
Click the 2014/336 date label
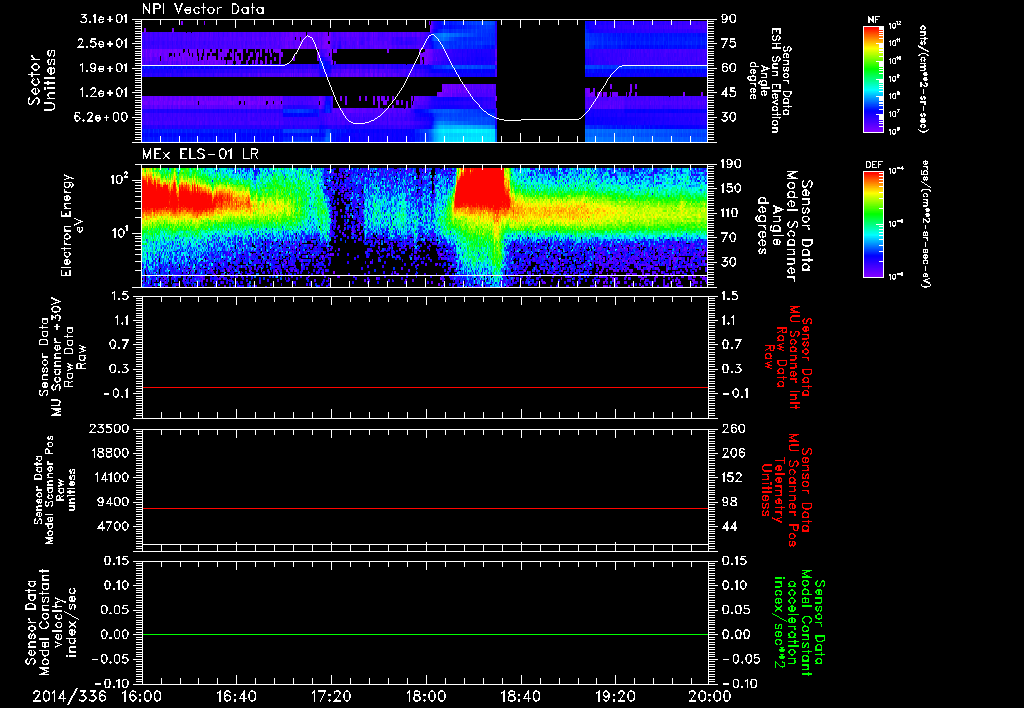[69, 696]
